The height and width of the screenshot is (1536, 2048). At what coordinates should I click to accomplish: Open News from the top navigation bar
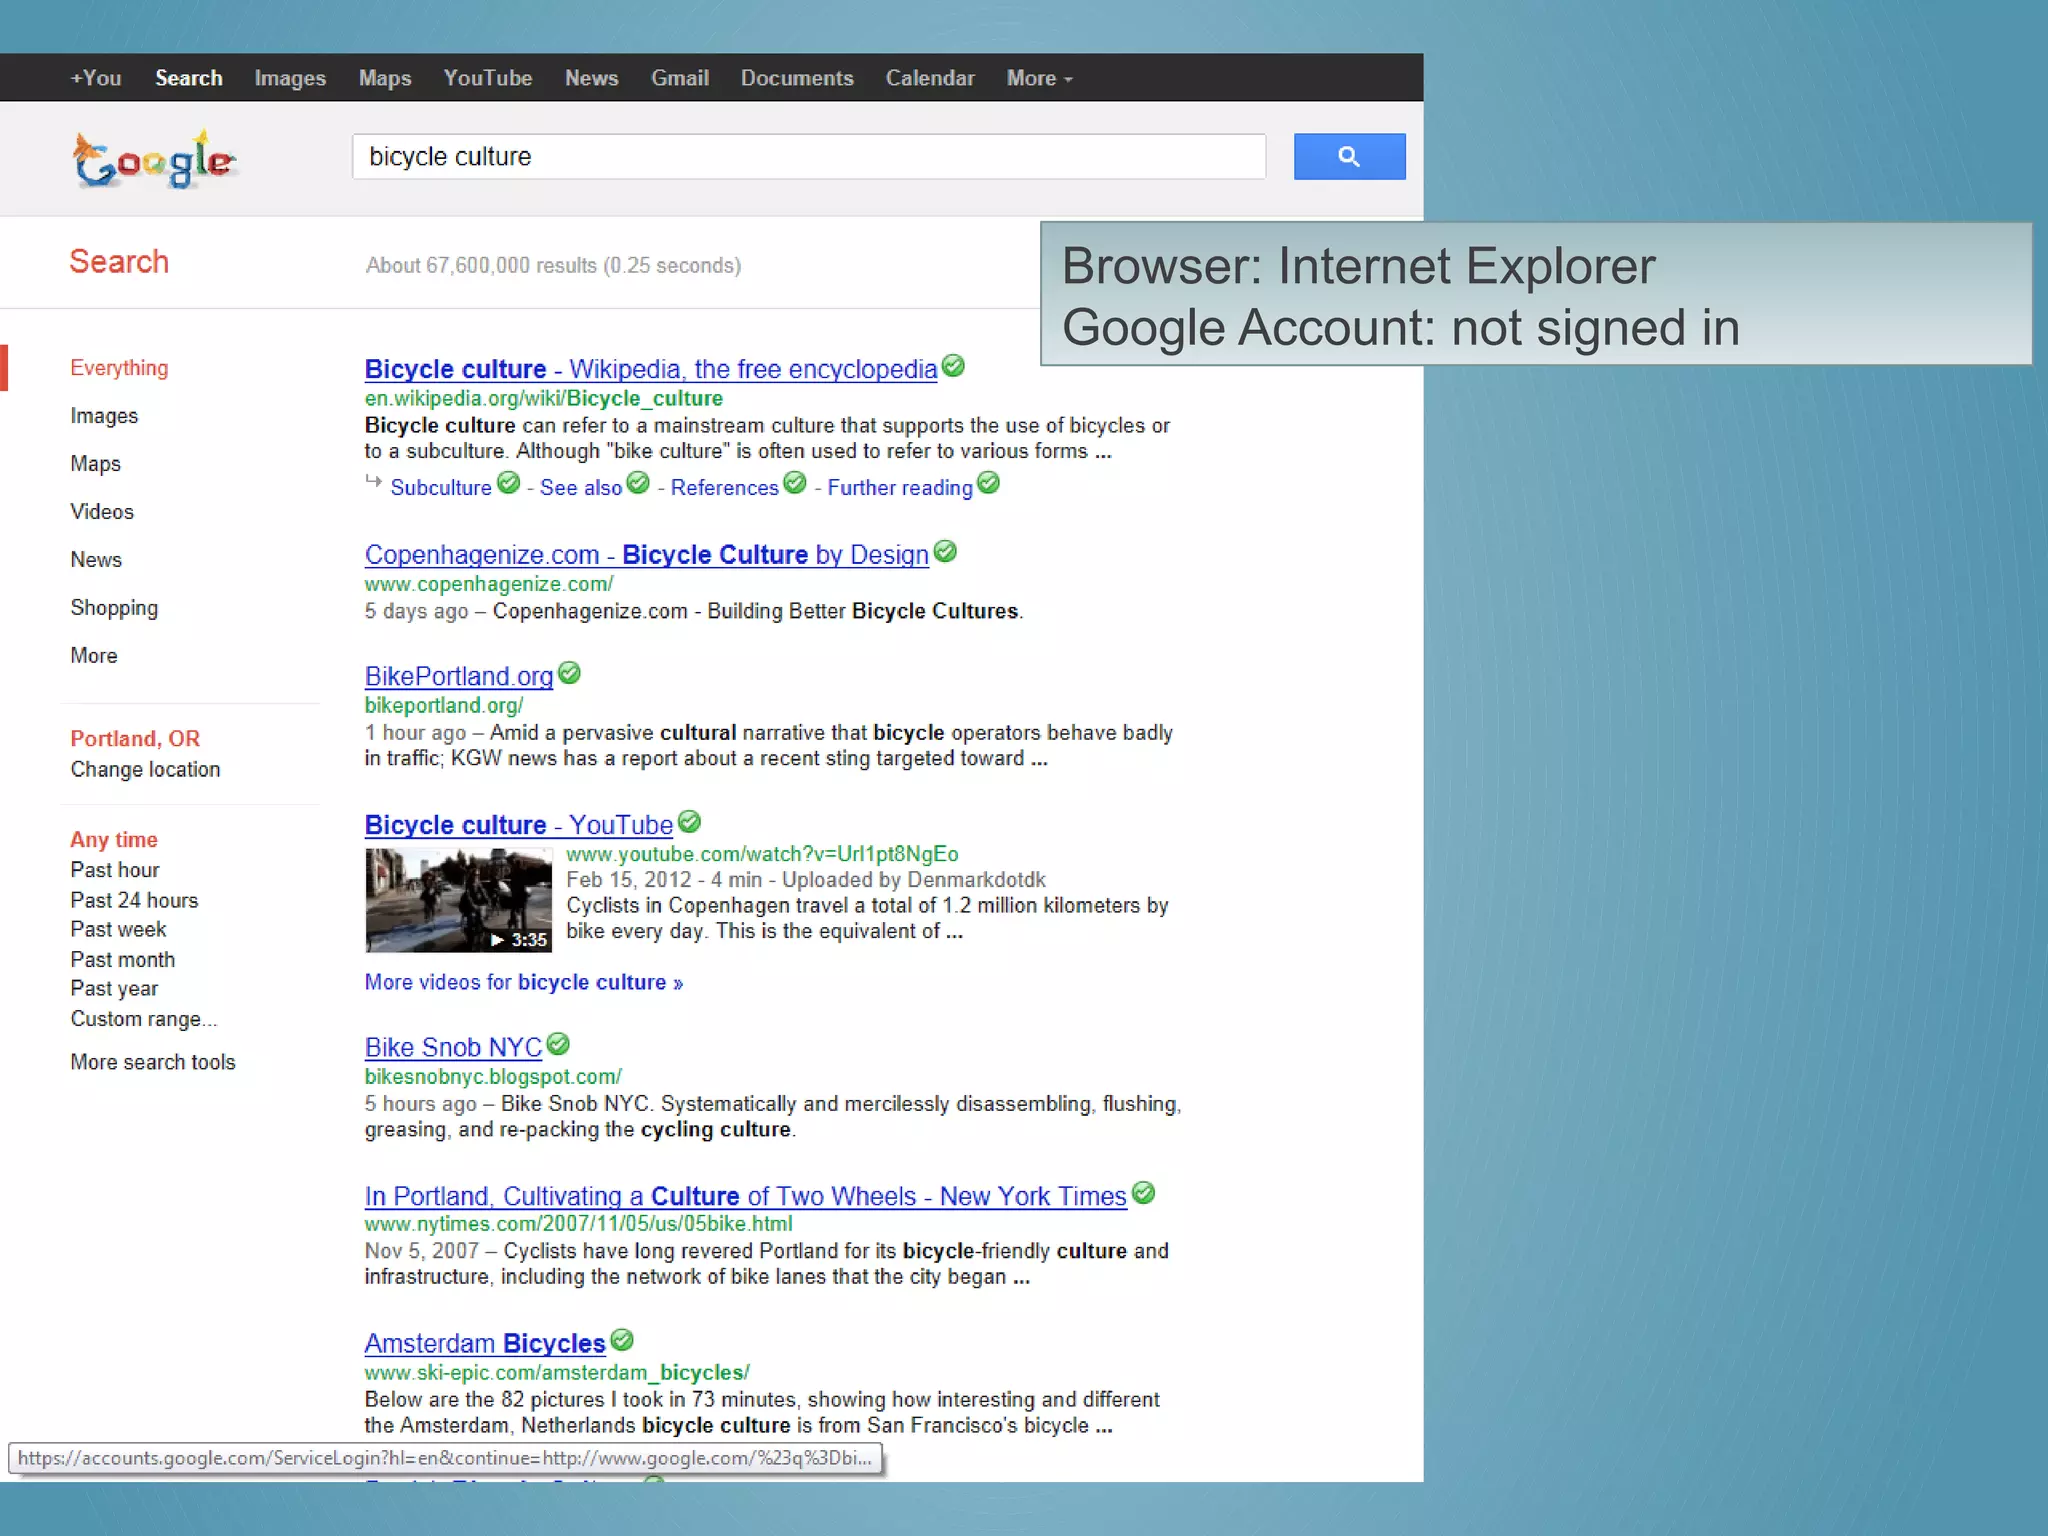click(x=592, y=78)
